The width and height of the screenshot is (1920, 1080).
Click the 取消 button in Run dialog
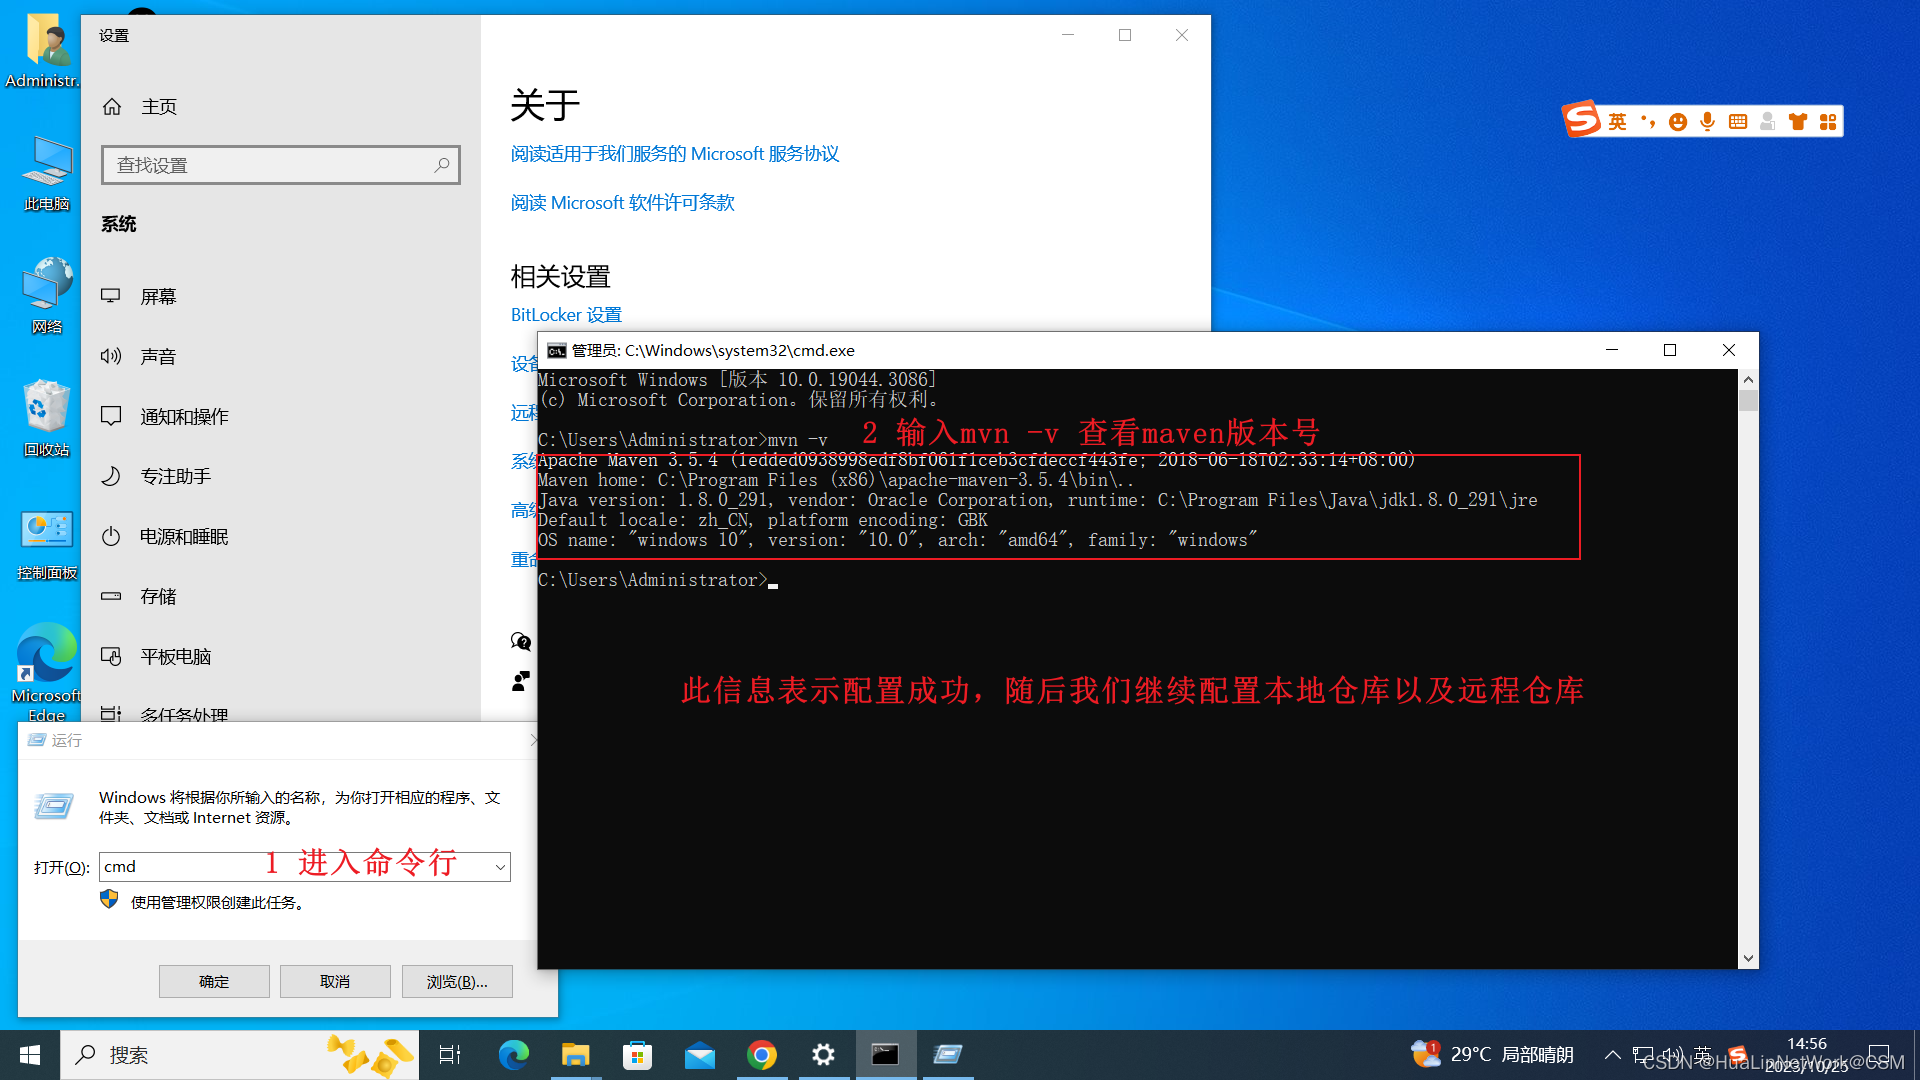point(335,982)
